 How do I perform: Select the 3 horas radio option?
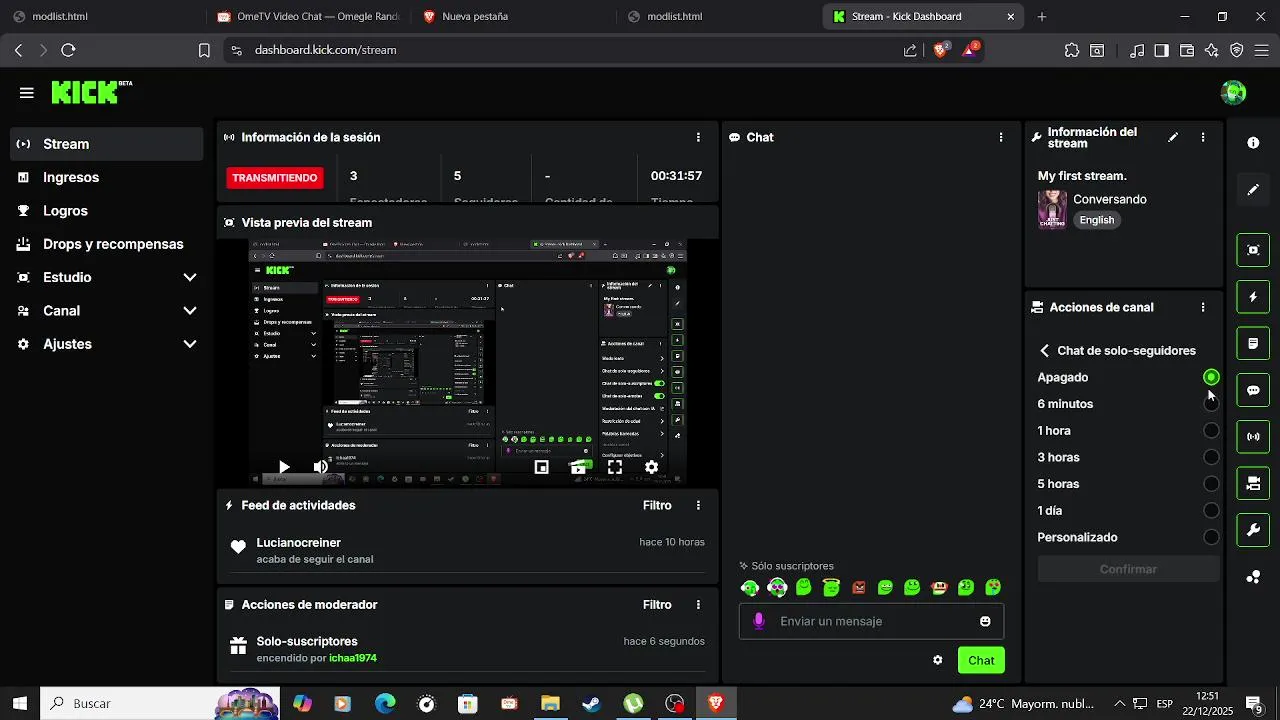click(x=1211, y=457)
